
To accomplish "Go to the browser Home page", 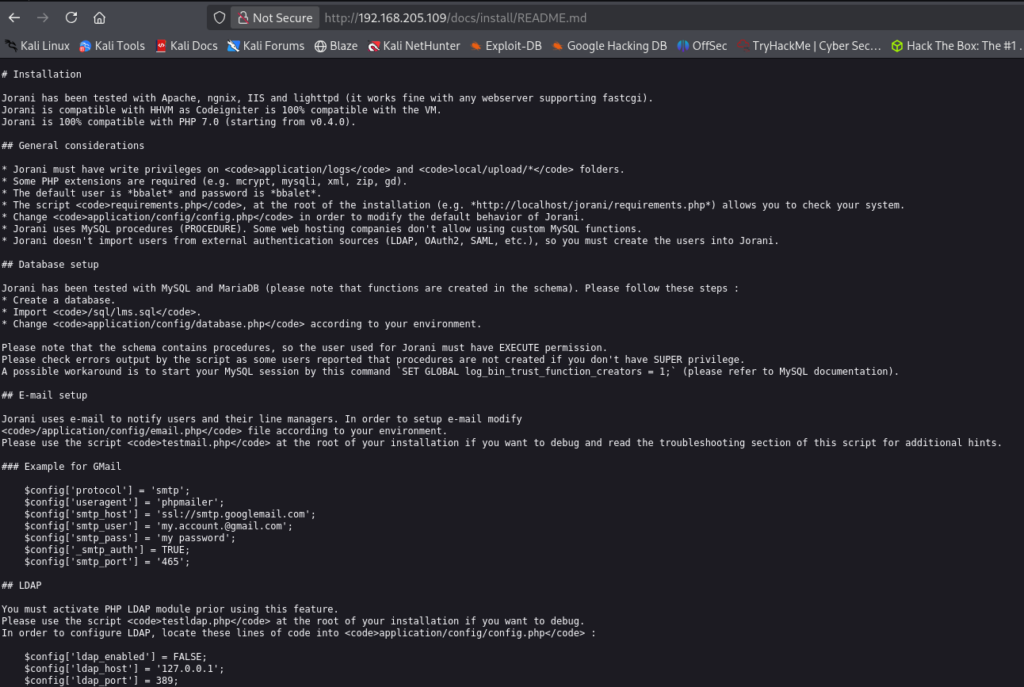I will (99, 18).
